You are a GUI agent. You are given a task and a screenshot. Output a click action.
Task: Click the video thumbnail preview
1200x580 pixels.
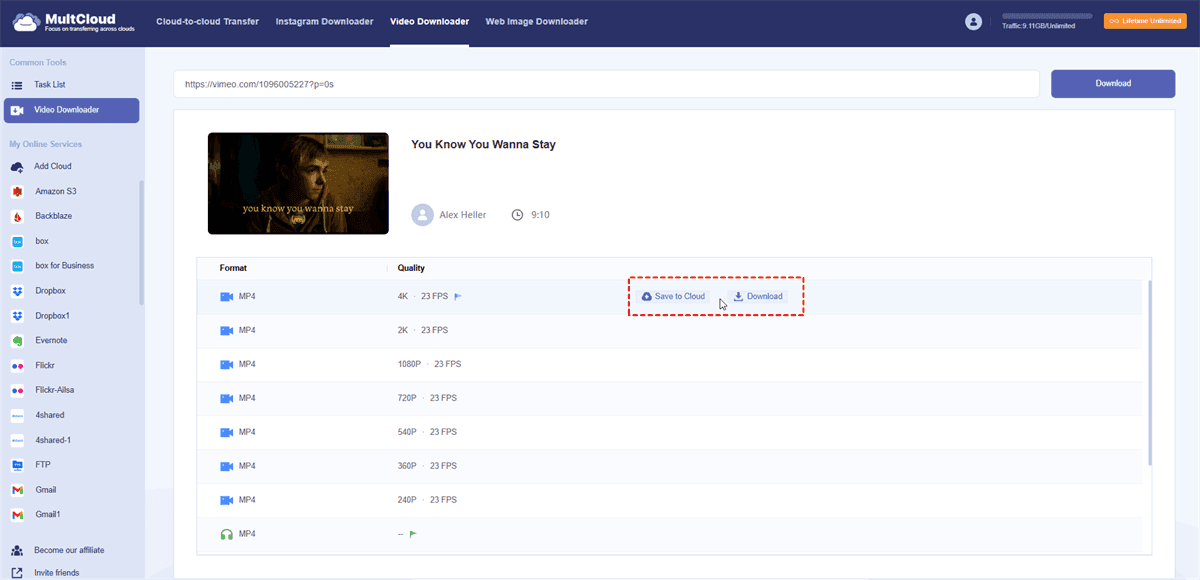[x=298, y=184]
